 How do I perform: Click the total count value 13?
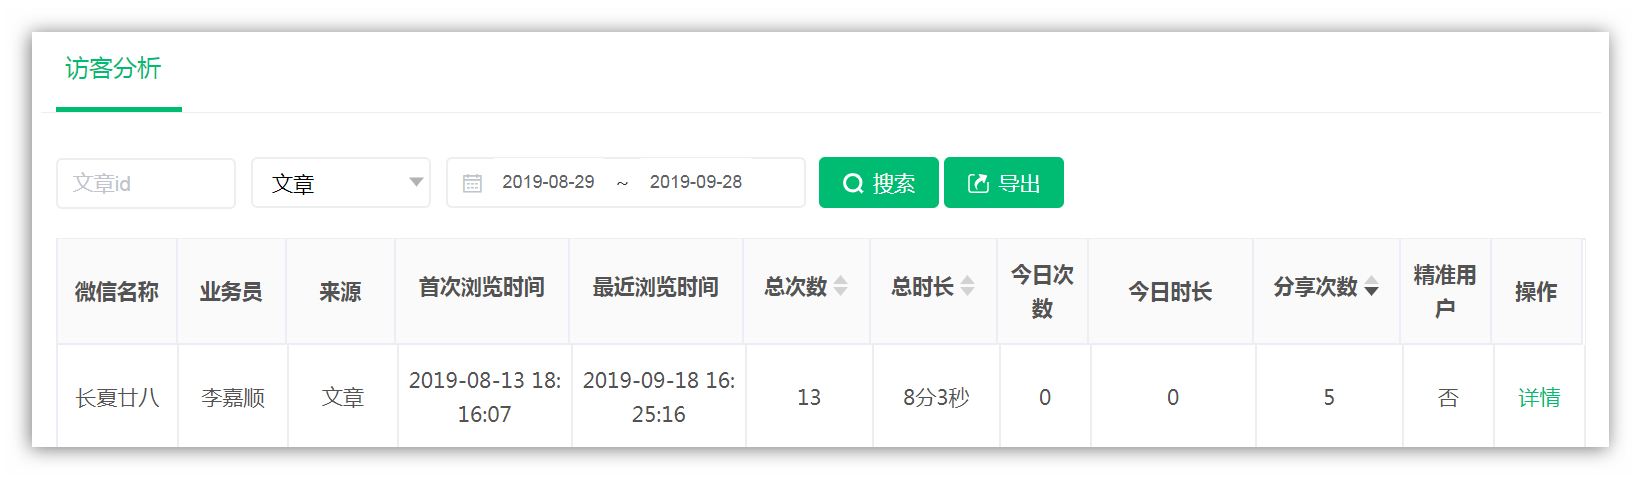coord(809,397)
